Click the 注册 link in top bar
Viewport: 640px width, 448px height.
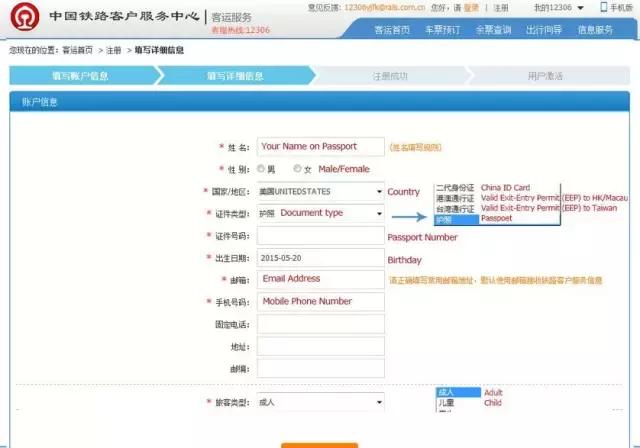pyautogui.click(x=501, y=7)
